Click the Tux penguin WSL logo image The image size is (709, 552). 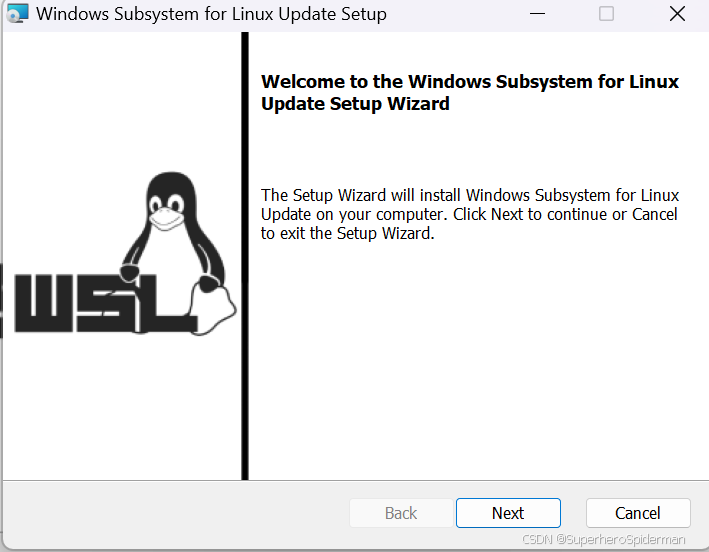125,253
